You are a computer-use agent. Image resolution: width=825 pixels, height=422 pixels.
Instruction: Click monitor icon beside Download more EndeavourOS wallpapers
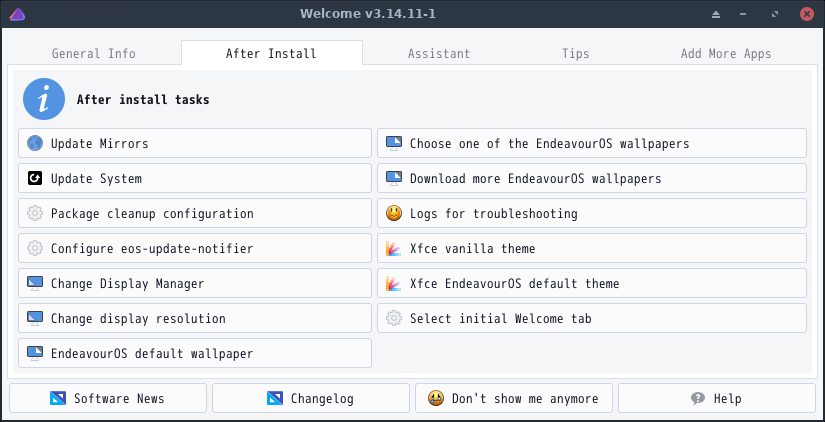[394, 178]
